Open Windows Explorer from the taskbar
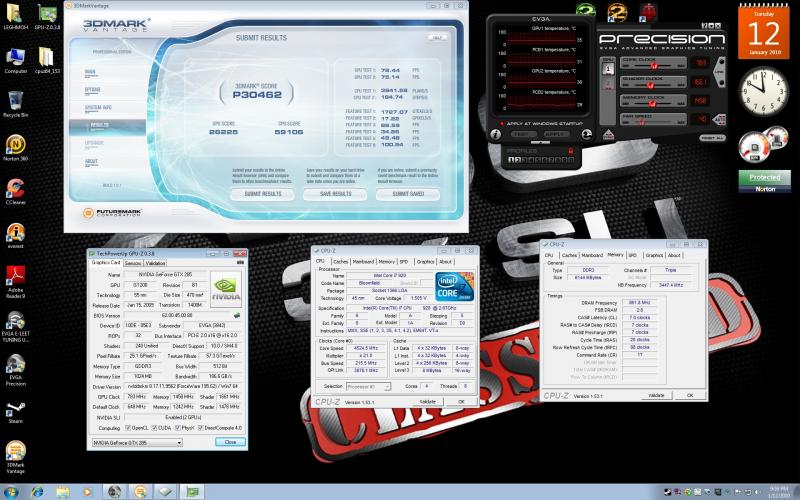This screenshot has width=800, height=500. pyautogui.click(x=63, y=492)
